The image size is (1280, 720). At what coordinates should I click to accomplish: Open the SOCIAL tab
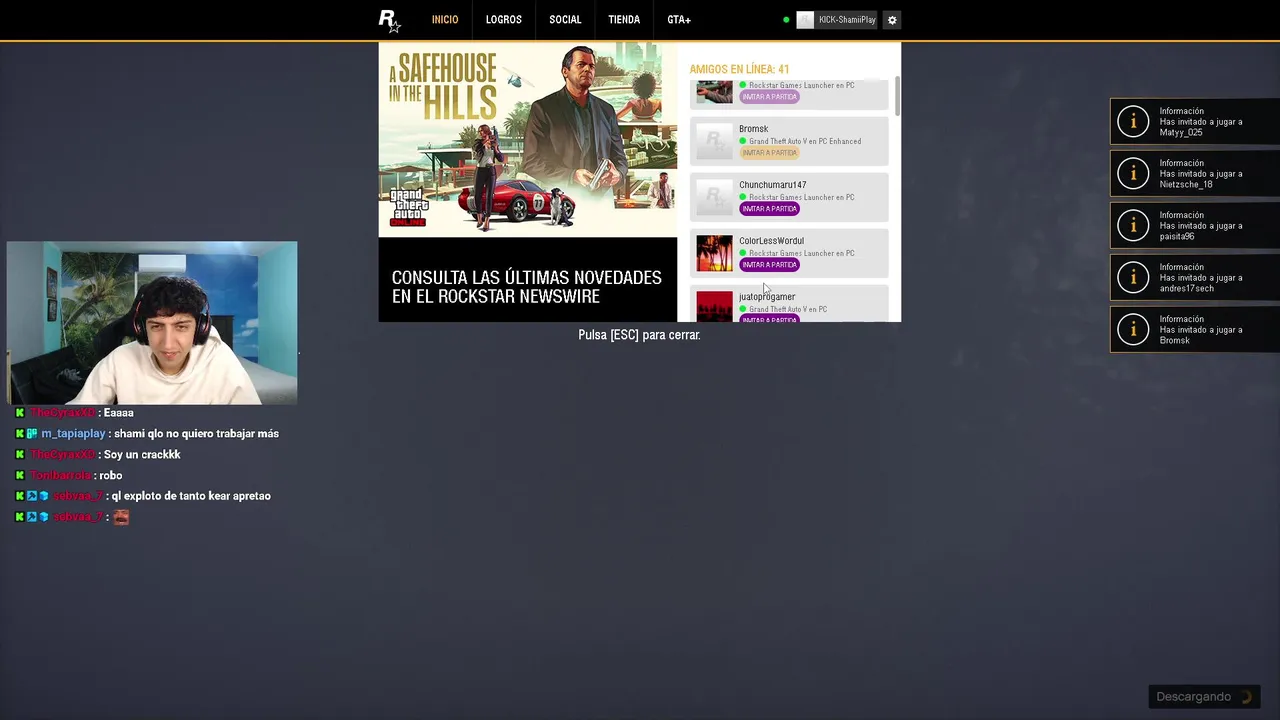point(565,20)
